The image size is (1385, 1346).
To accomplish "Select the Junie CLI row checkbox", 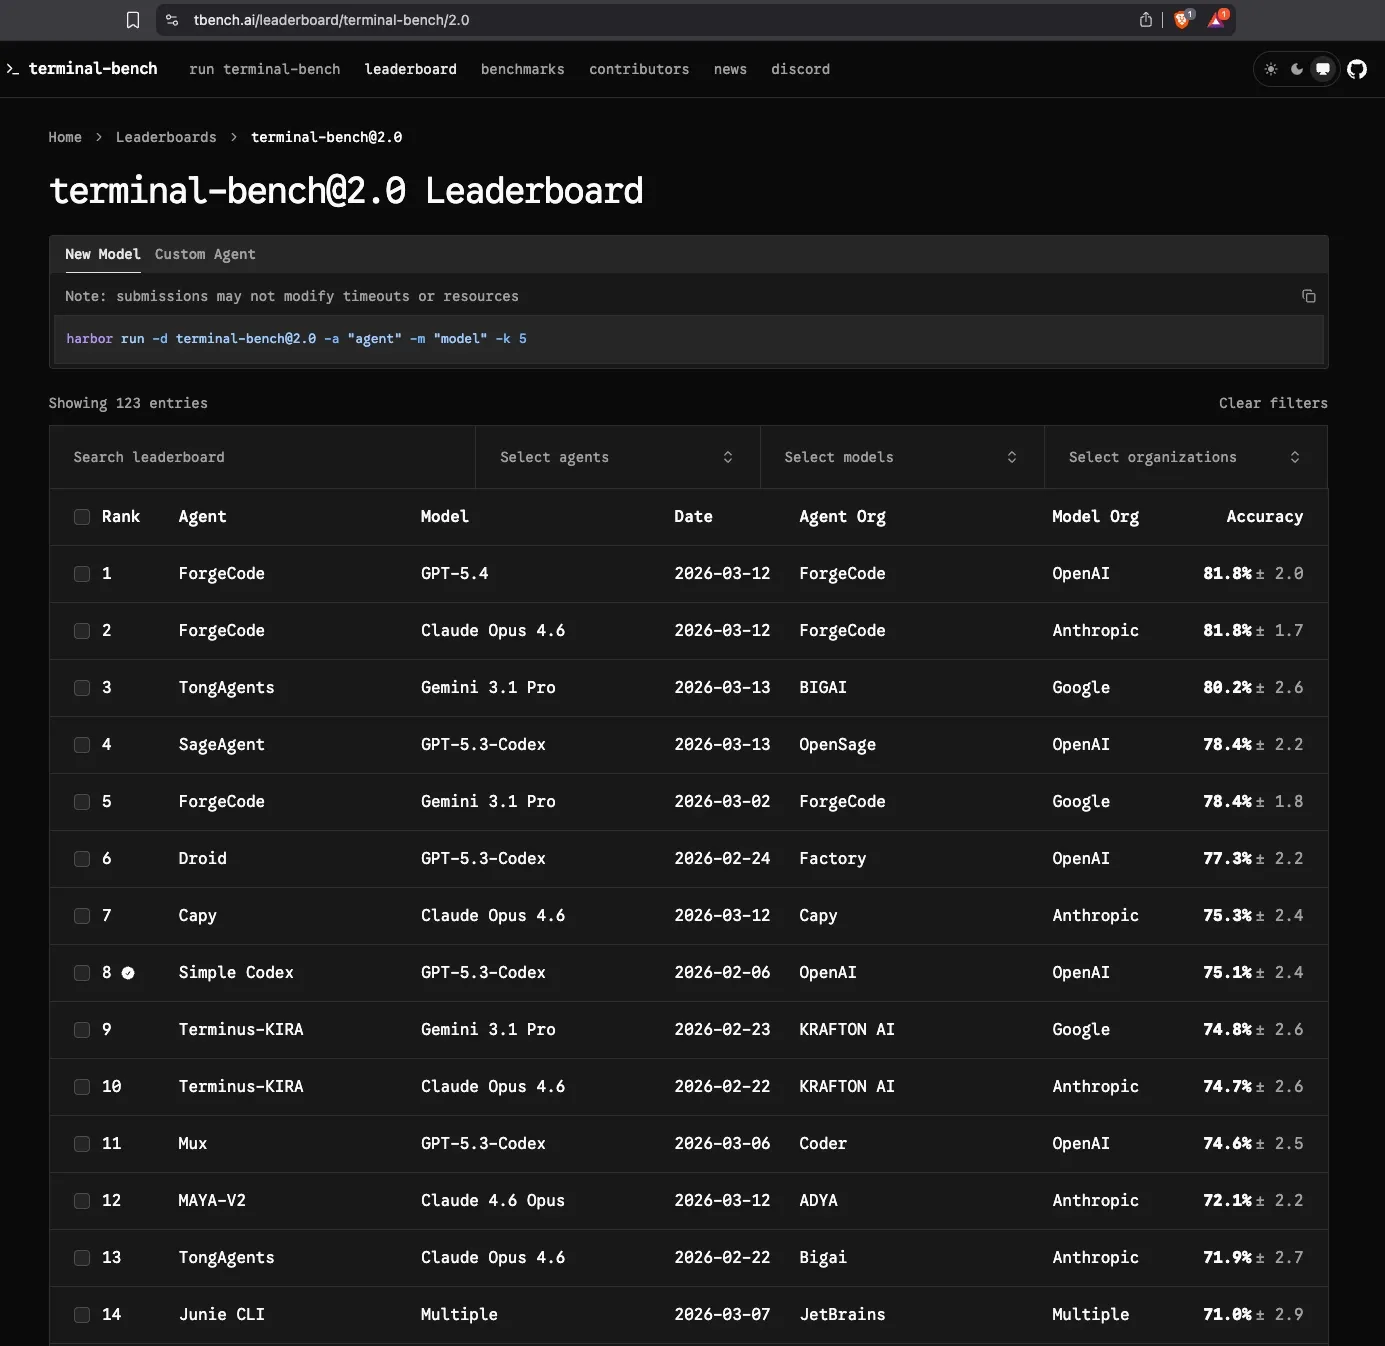I will pyautogui.click(x=82, y=1315).
